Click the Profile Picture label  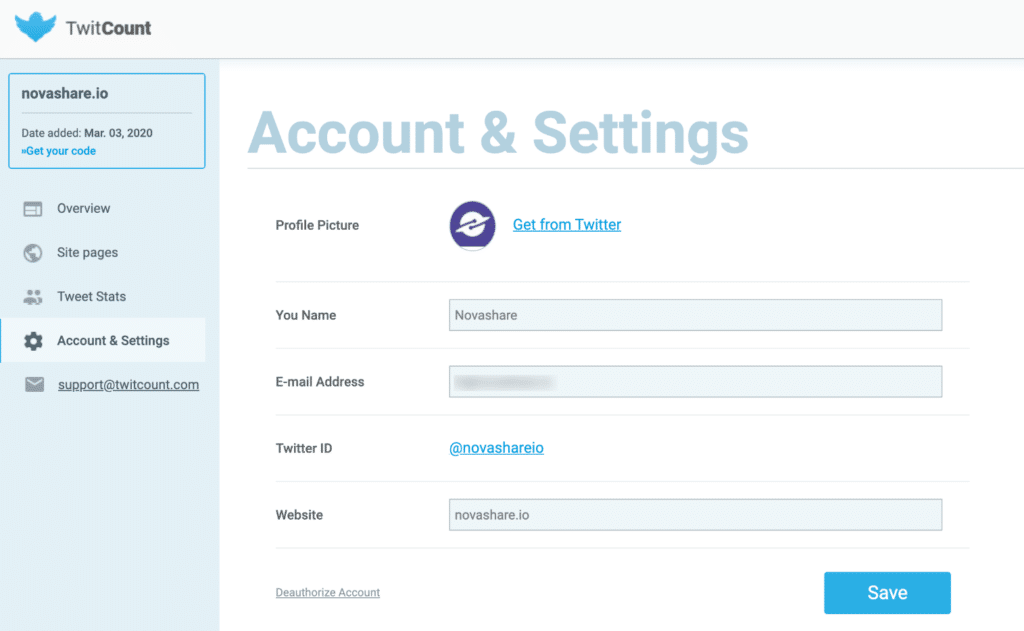point(317,225)
